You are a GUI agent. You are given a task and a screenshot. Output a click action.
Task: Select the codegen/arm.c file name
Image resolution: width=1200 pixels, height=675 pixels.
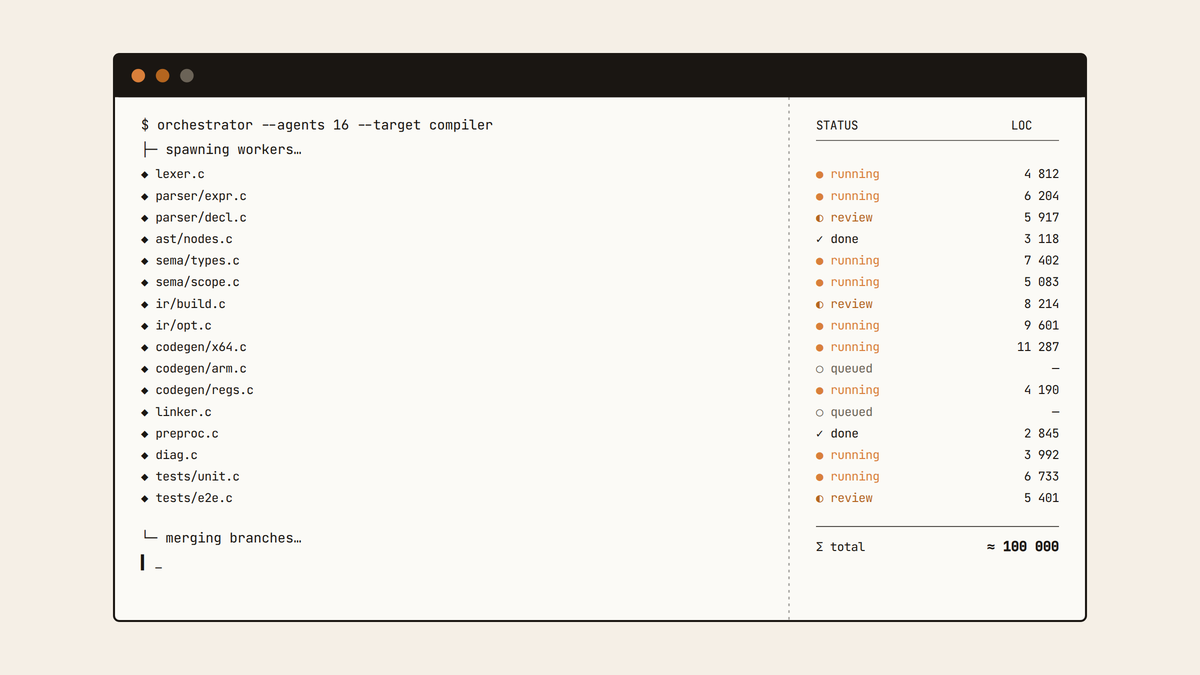[x=201, y=369]
